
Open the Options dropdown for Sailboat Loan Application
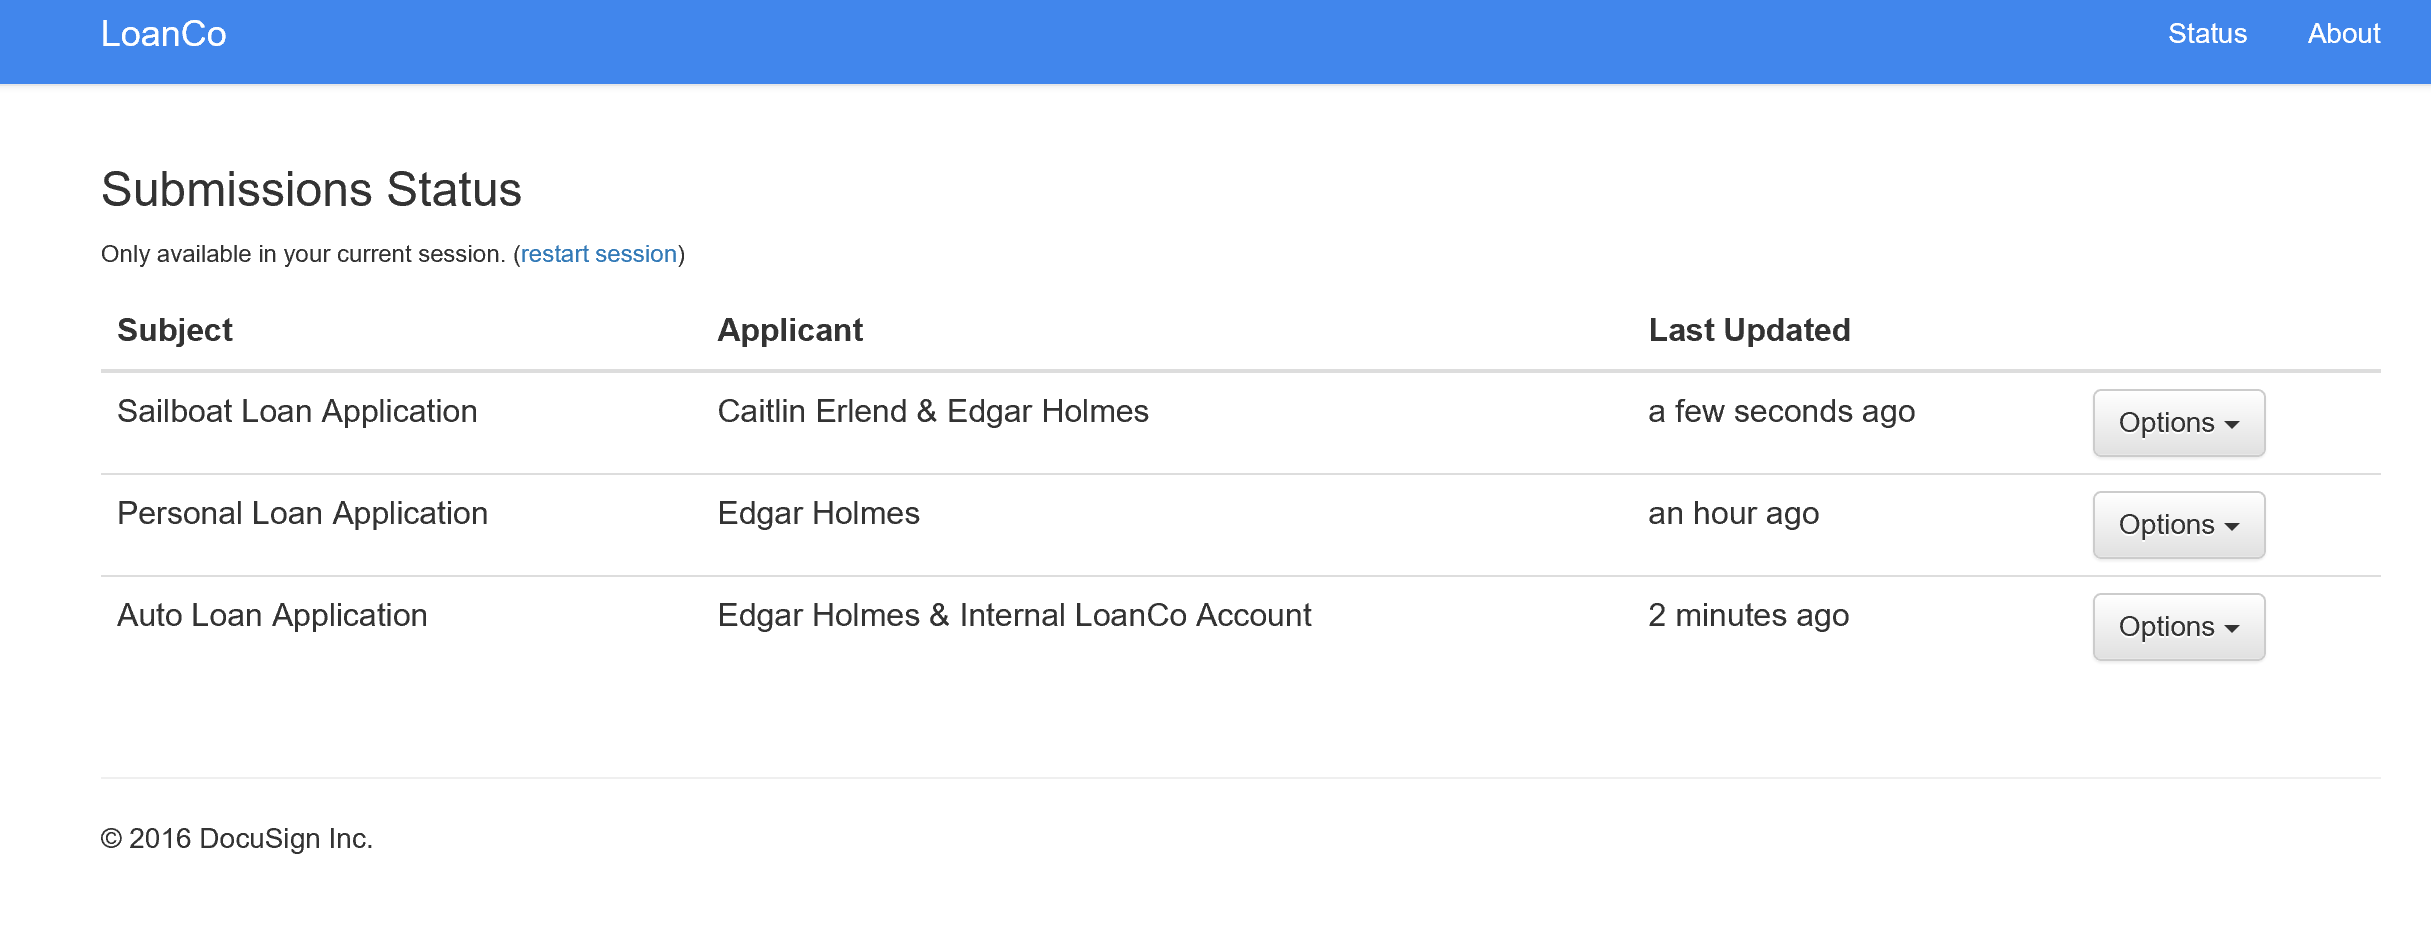(2178, 423)
